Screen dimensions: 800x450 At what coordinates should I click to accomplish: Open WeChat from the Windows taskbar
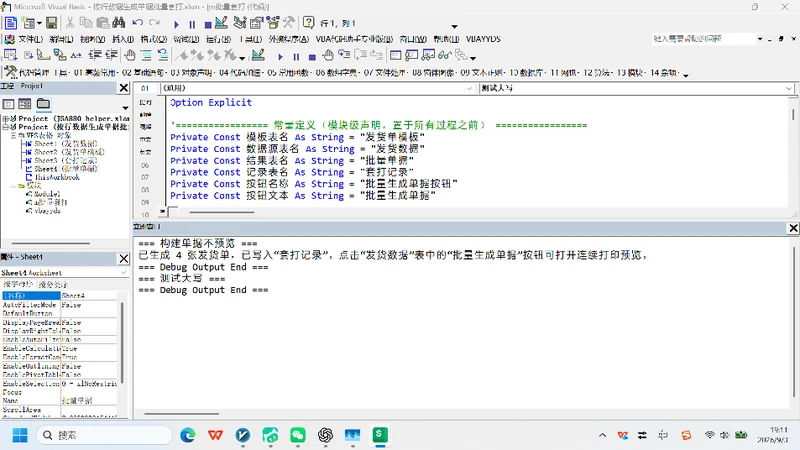click(x=298, y=435)
